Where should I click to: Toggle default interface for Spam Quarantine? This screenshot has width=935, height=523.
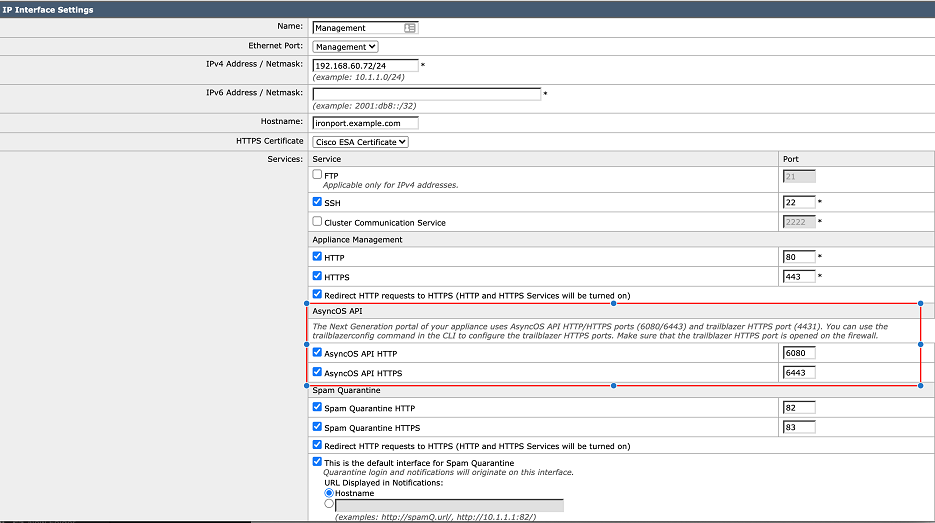point(317,462)
